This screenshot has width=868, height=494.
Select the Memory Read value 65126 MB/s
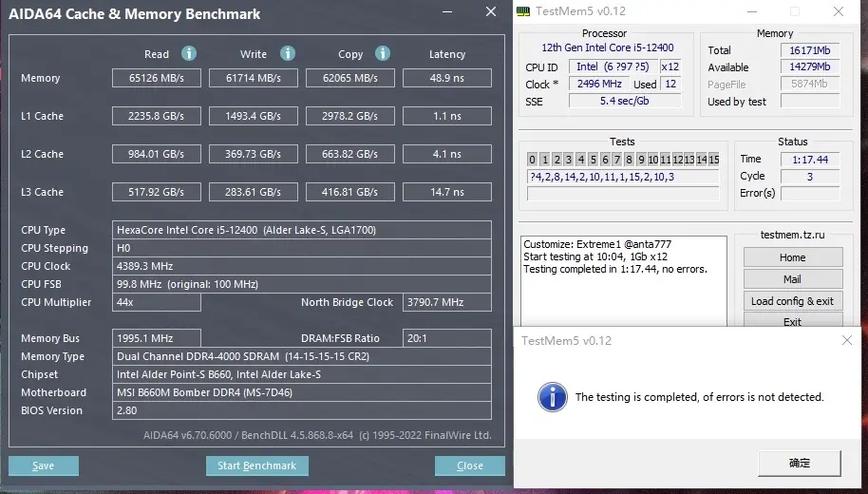click(157, 78)
